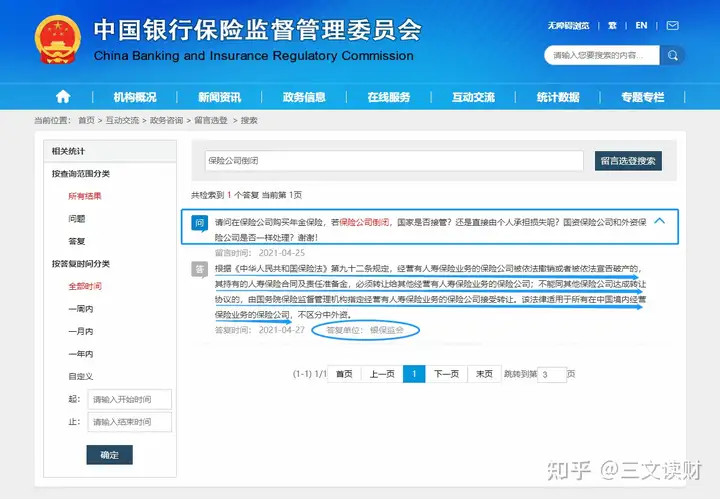Go to 首页 in the breadcrumb
The height and width of the screenshot is (499, 720).
pos(86,120)
